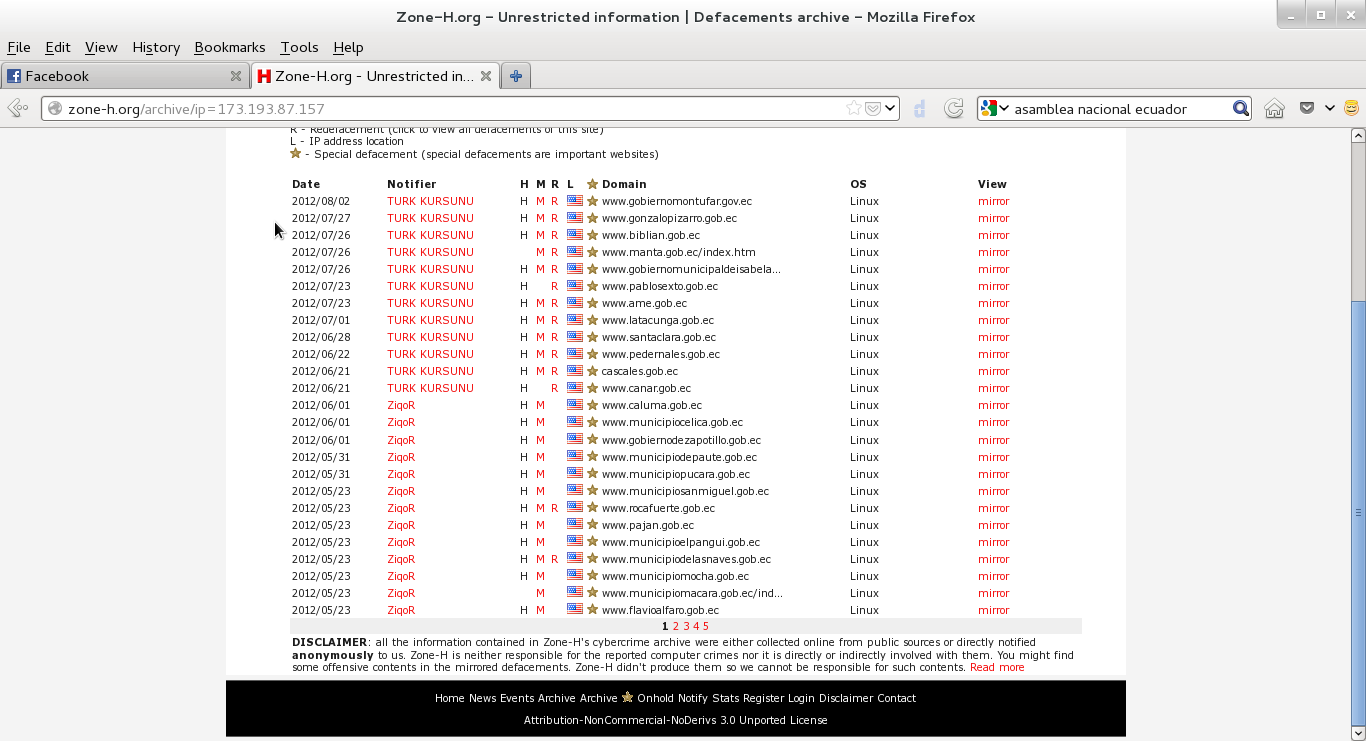Screen dimensions: 1366x741
Task: Click Onhold in the footer navigation
Action: (655, 698)
